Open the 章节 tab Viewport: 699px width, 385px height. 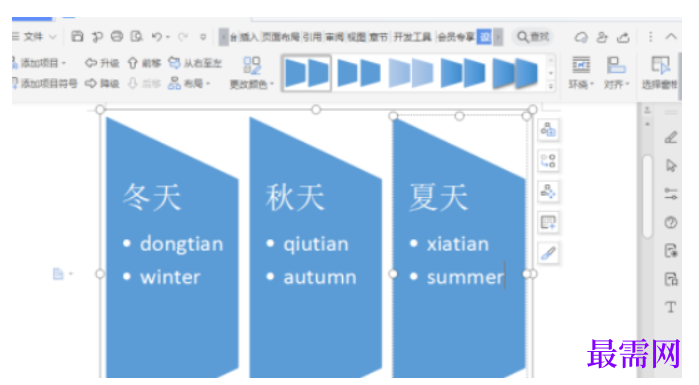tap(378, 37)
